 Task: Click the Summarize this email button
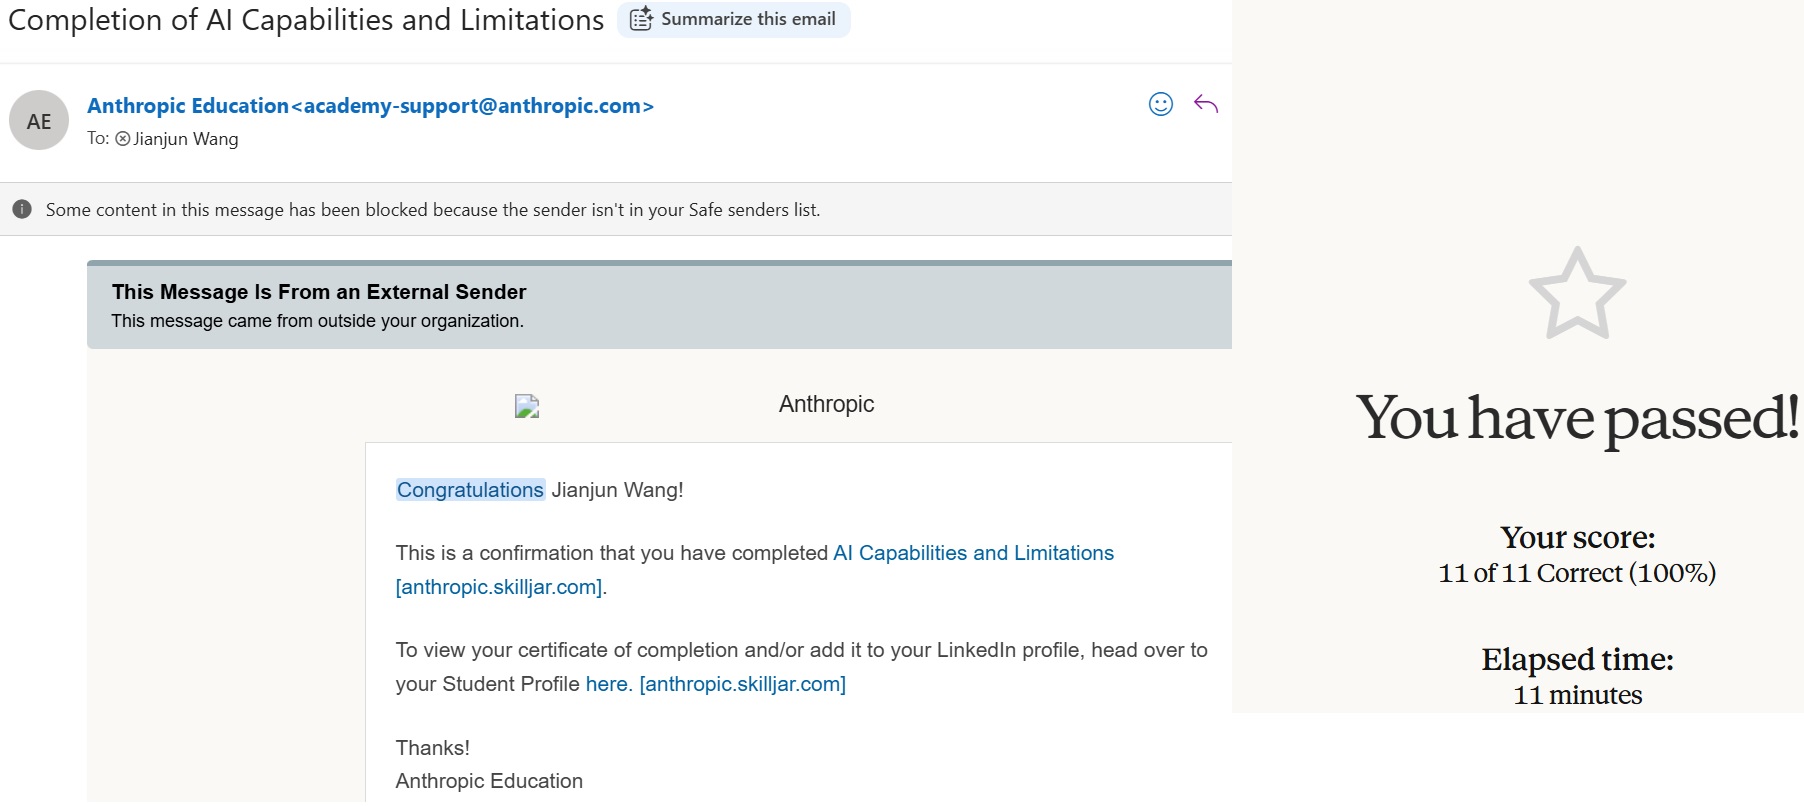click(x=734, y=19)
